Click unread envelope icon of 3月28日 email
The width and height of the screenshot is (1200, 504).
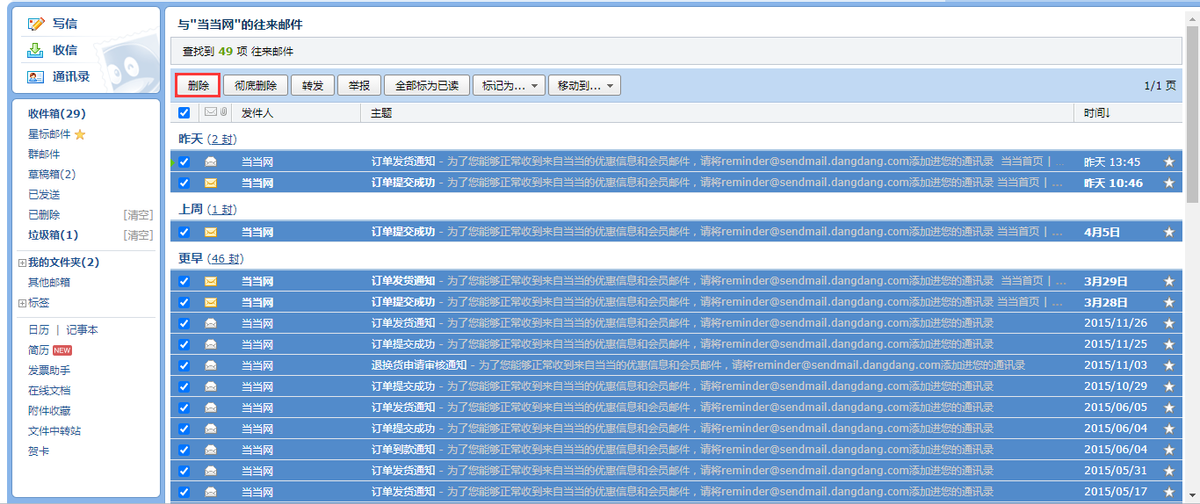(211, 302)
